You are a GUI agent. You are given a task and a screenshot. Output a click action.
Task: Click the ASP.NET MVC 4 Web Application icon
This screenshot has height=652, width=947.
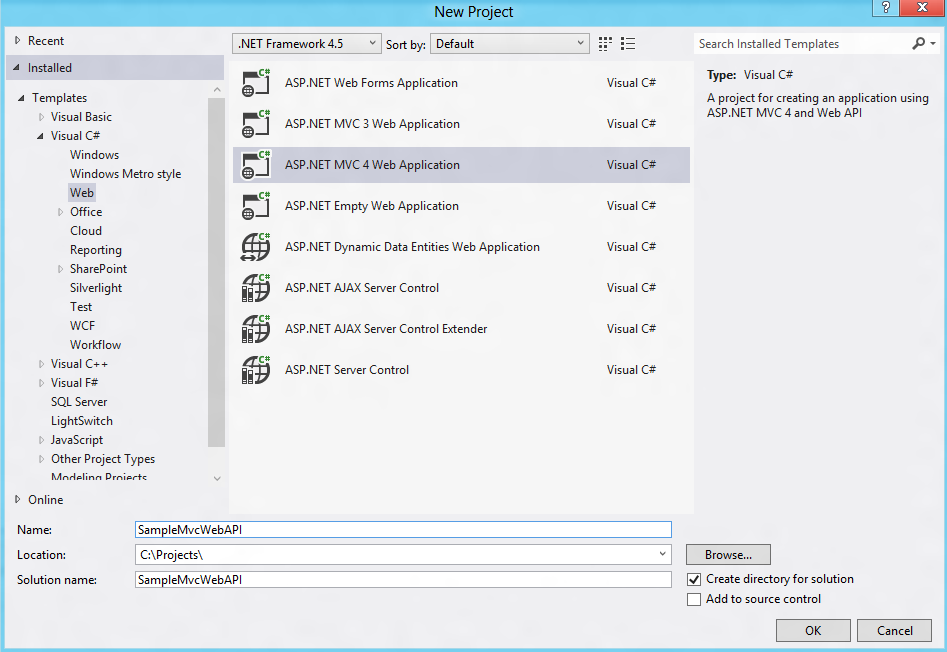click(x=255, y=165)
